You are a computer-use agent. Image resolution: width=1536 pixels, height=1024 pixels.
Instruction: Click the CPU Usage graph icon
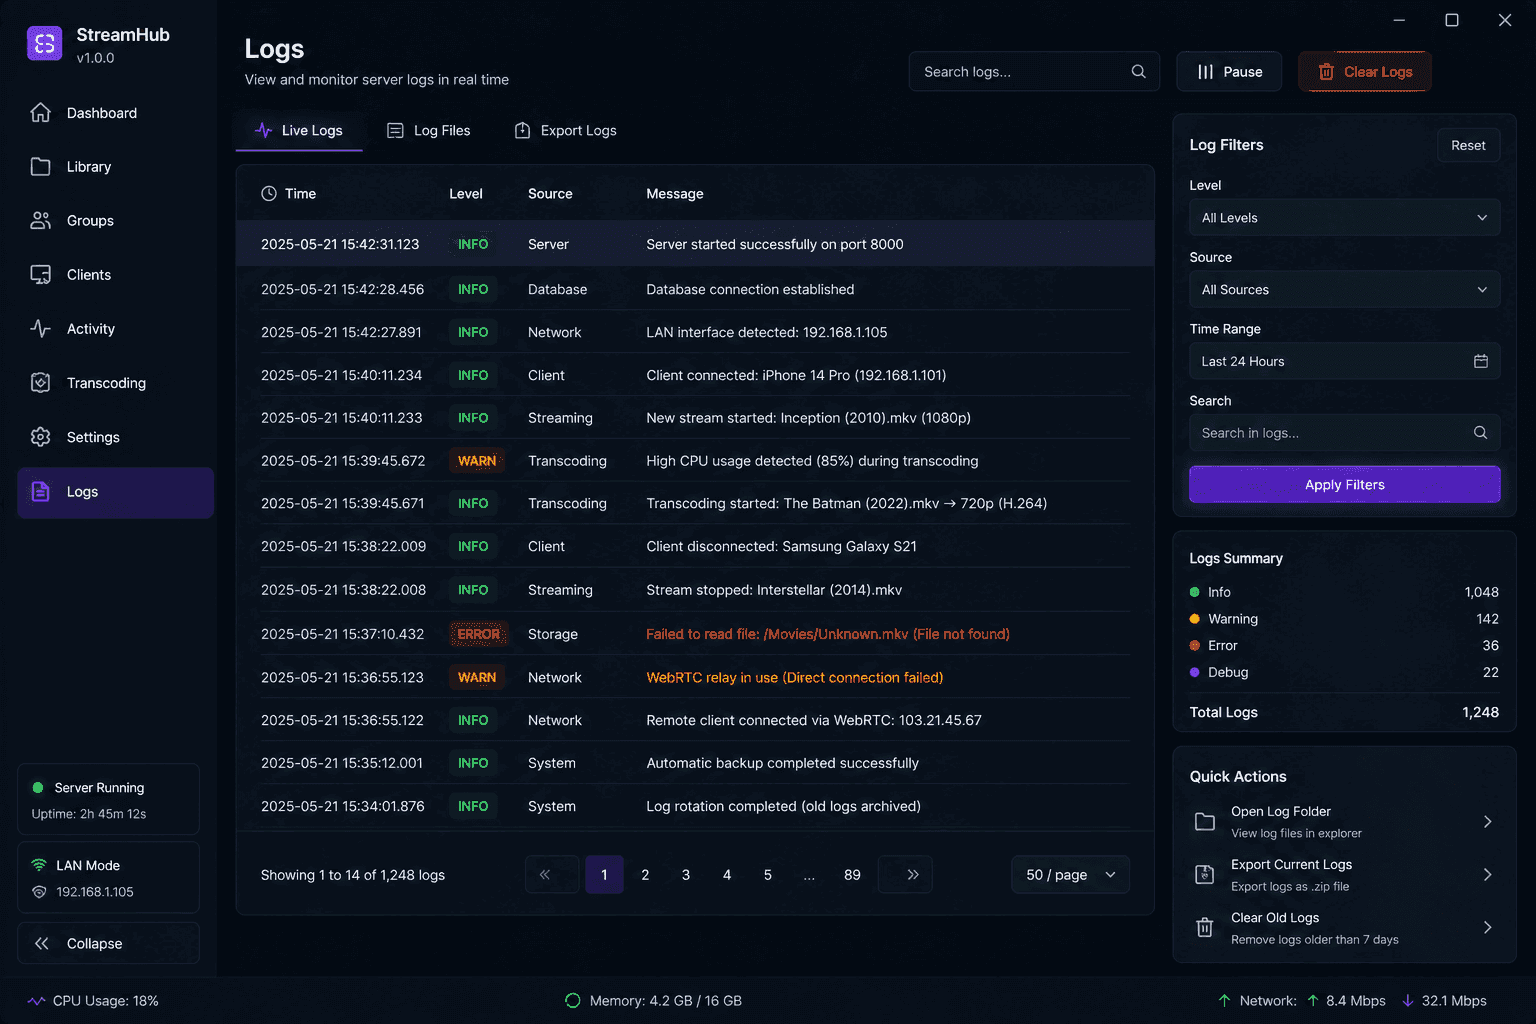(x=36, y=1001)
